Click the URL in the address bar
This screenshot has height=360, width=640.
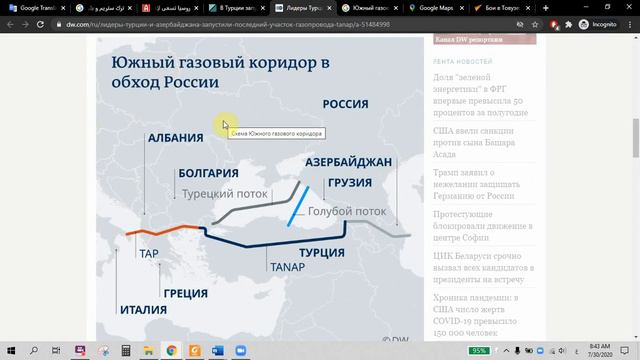(228, 24)
